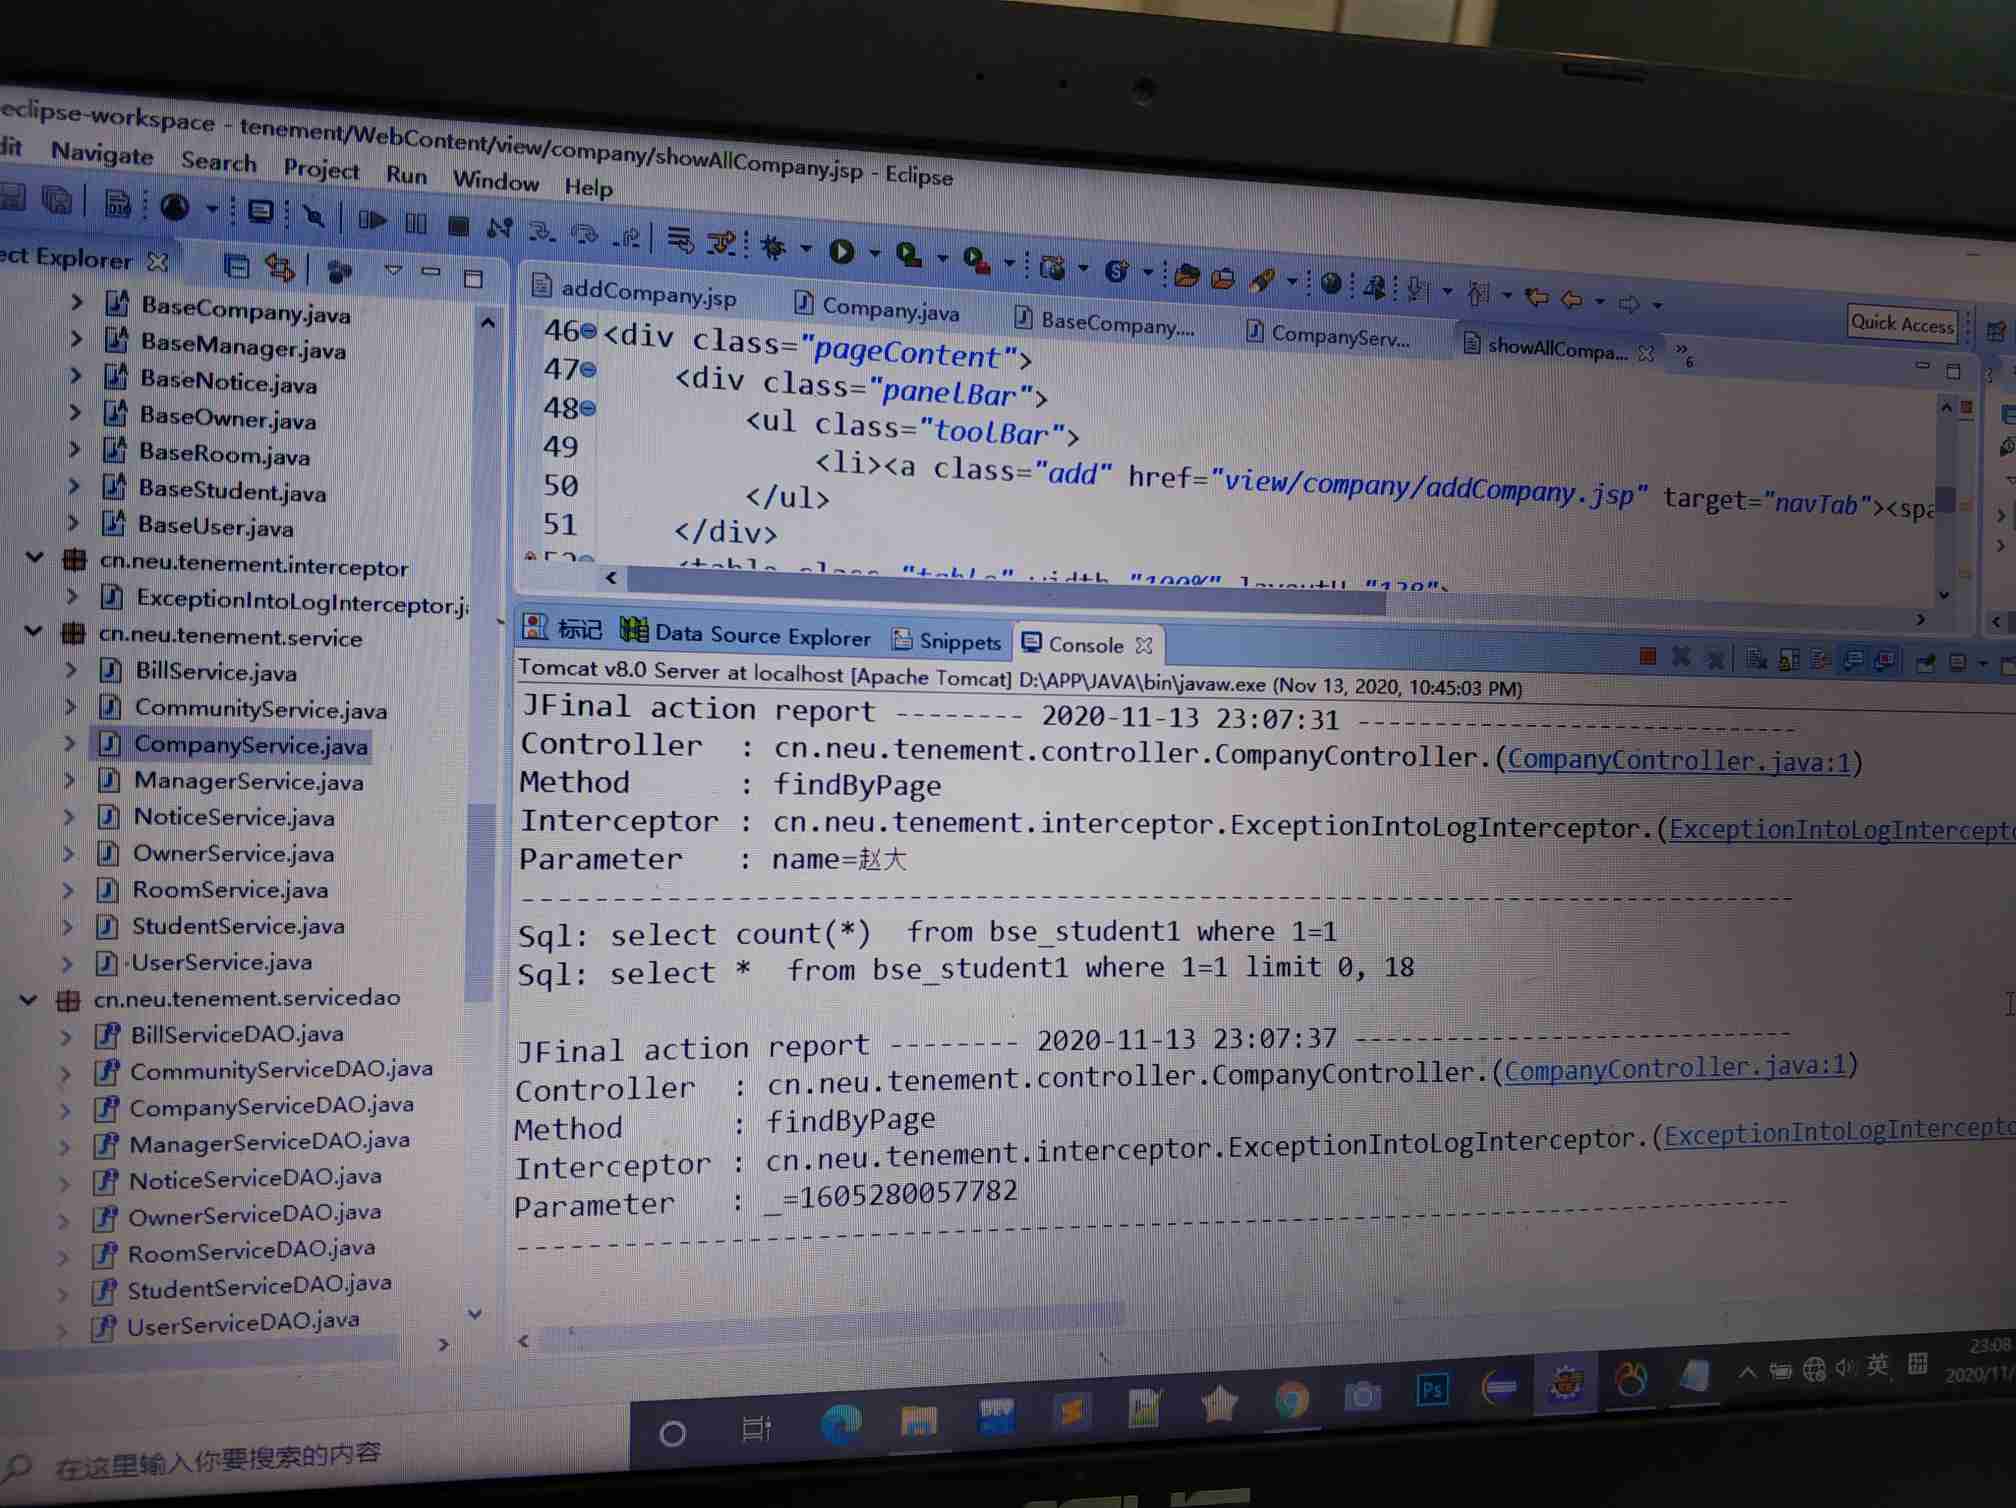Click the Debug bug icon in toolbar
This screenshot has height=1508, width=2016.
coord(774,247)
